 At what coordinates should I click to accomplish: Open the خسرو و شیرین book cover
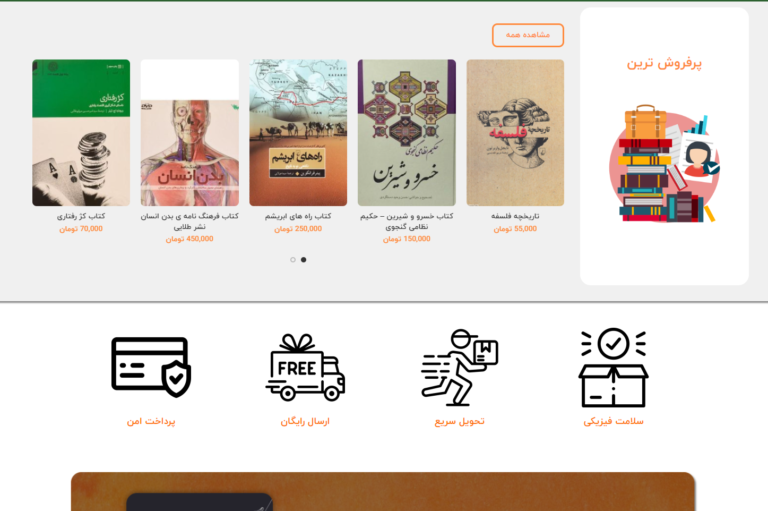click(407, 133)
